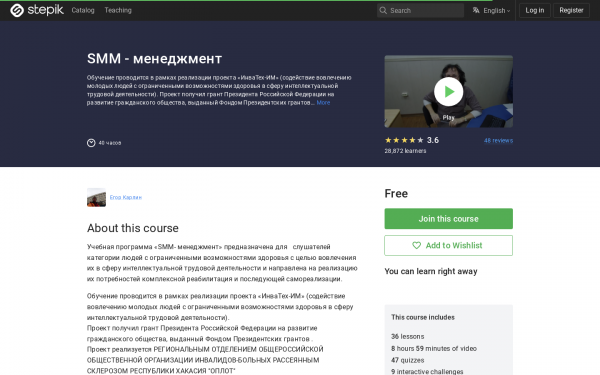Image resolution: width=600 pixels, height=375 pixels.
Task: Expand description with More link
Action: point(323,103)
